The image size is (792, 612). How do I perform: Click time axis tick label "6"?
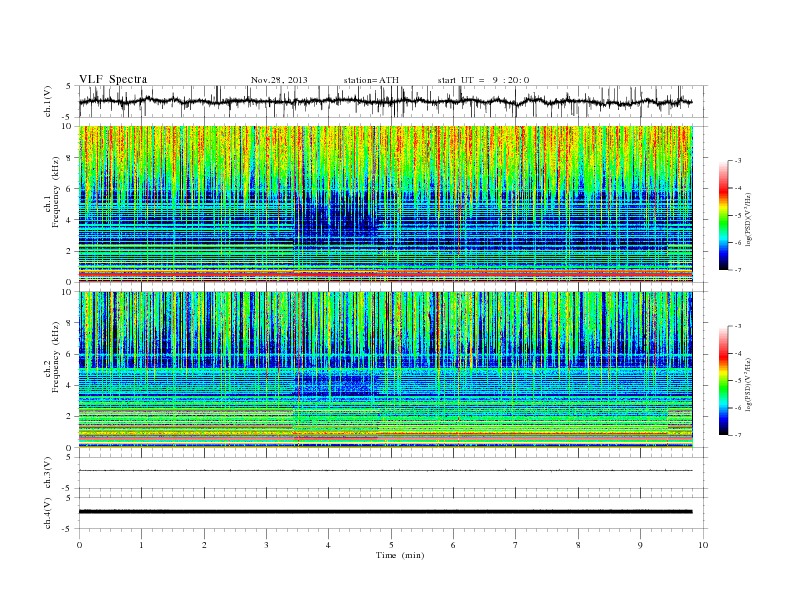click(453, 545)
